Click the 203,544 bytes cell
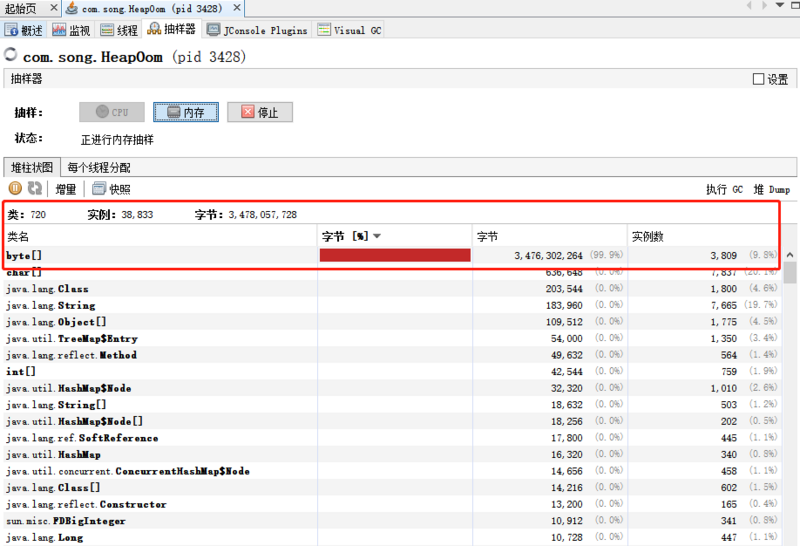This screenshot has height=546, width=800. (564, 289)
